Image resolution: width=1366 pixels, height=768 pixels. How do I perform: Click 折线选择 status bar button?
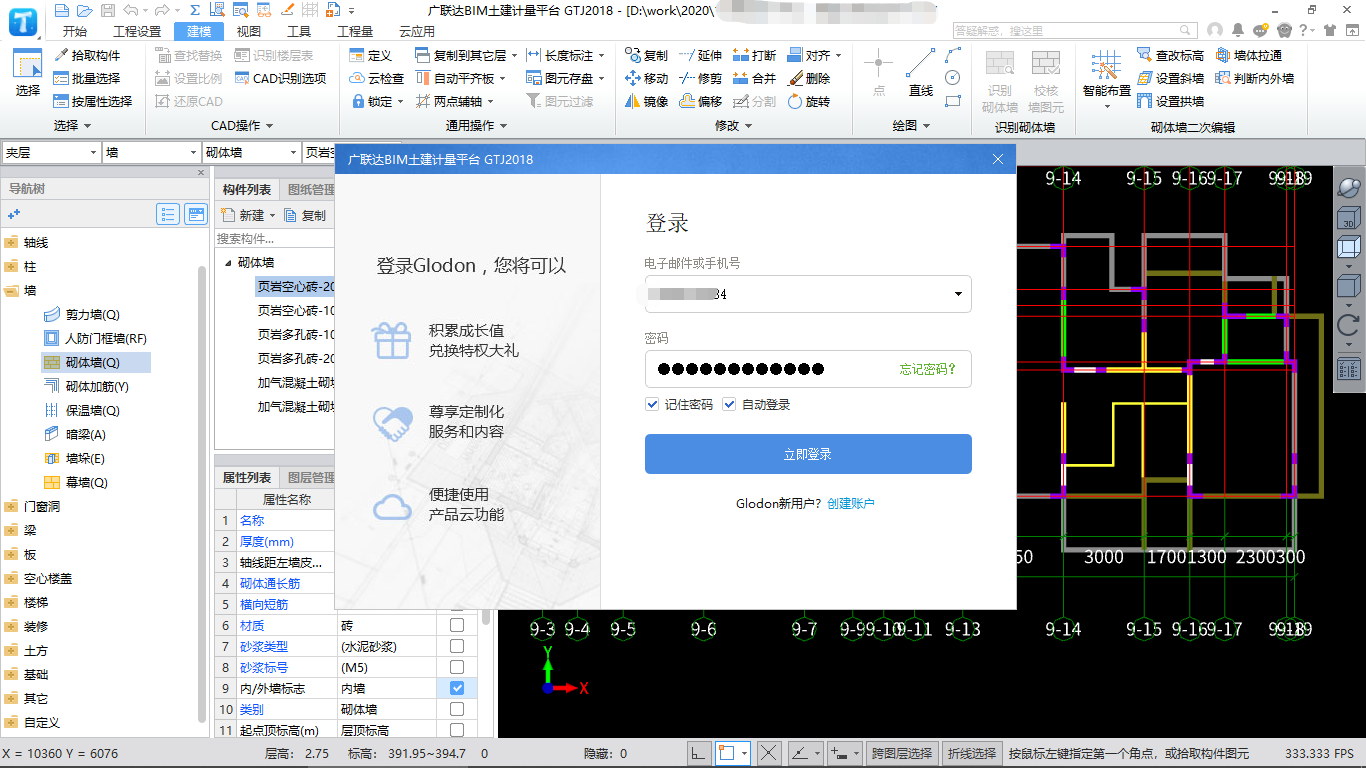(x=973, y=753)
